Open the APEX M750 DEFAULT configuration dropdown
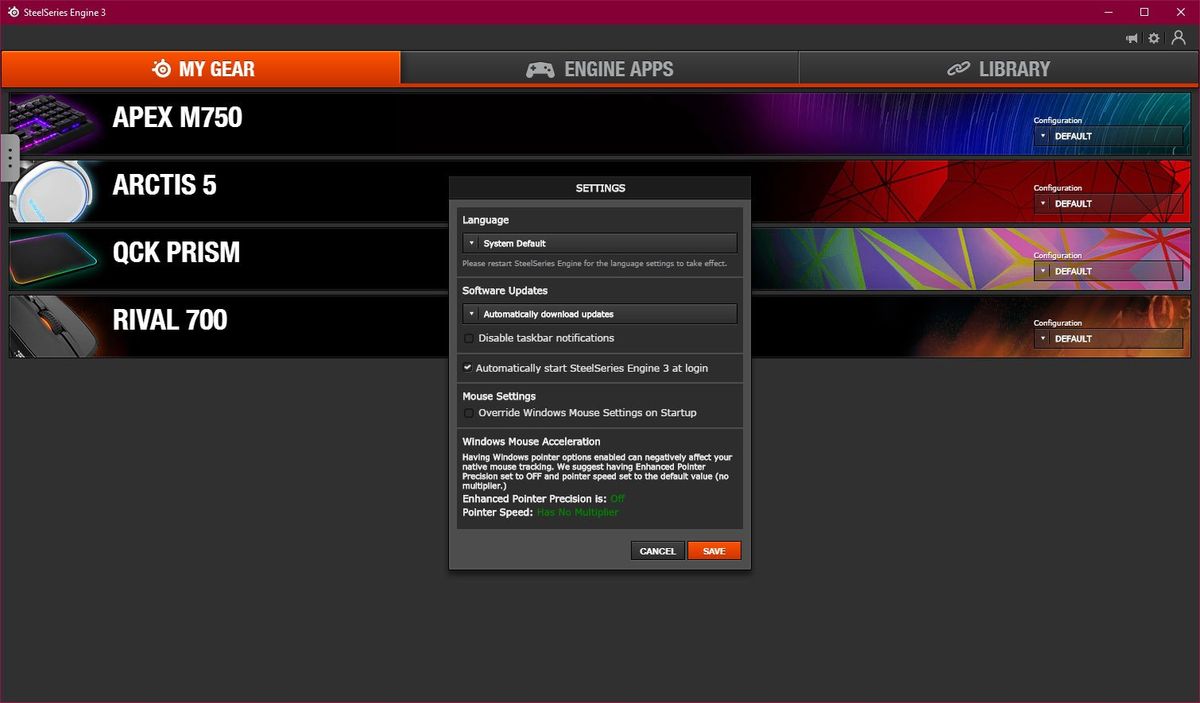The width and height of the screenshot is (1200, 703). [1108, 136]
